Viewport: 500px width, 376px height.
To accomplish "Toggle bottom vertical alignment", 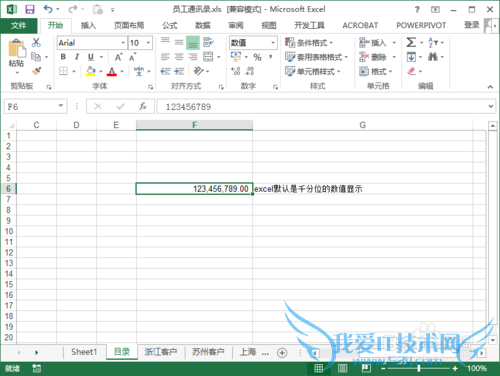I will pyautogui.click(x=193, y=43).
